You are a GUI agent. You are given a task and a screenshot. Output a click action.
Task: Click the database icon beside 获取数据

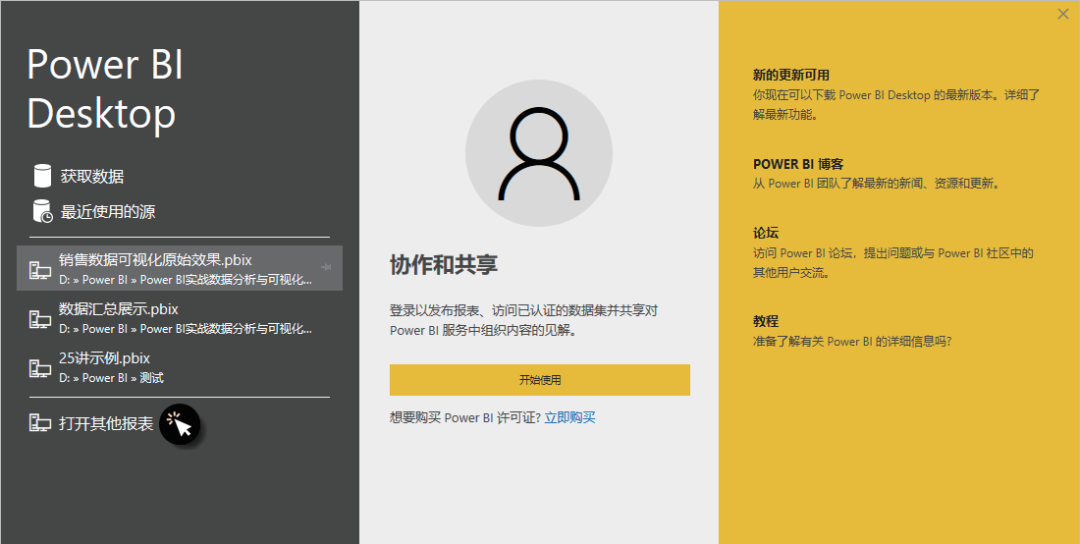tap(43, 176)
